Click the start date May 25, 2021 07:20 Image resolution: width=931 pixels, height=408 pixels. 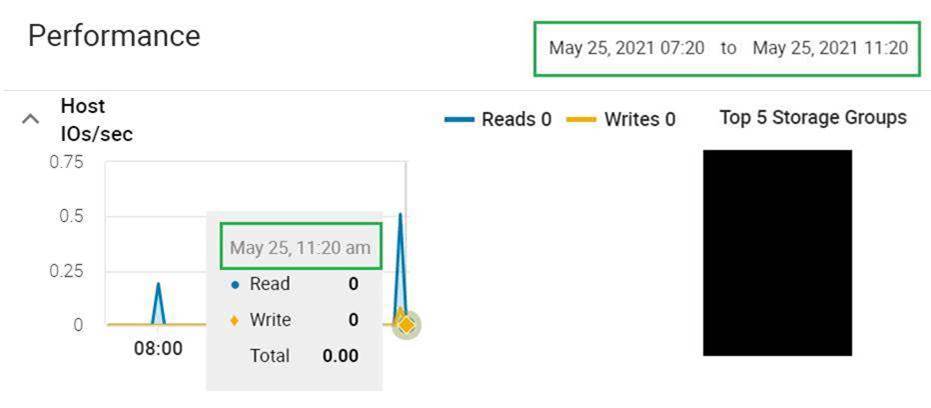(x=626, y=48)
